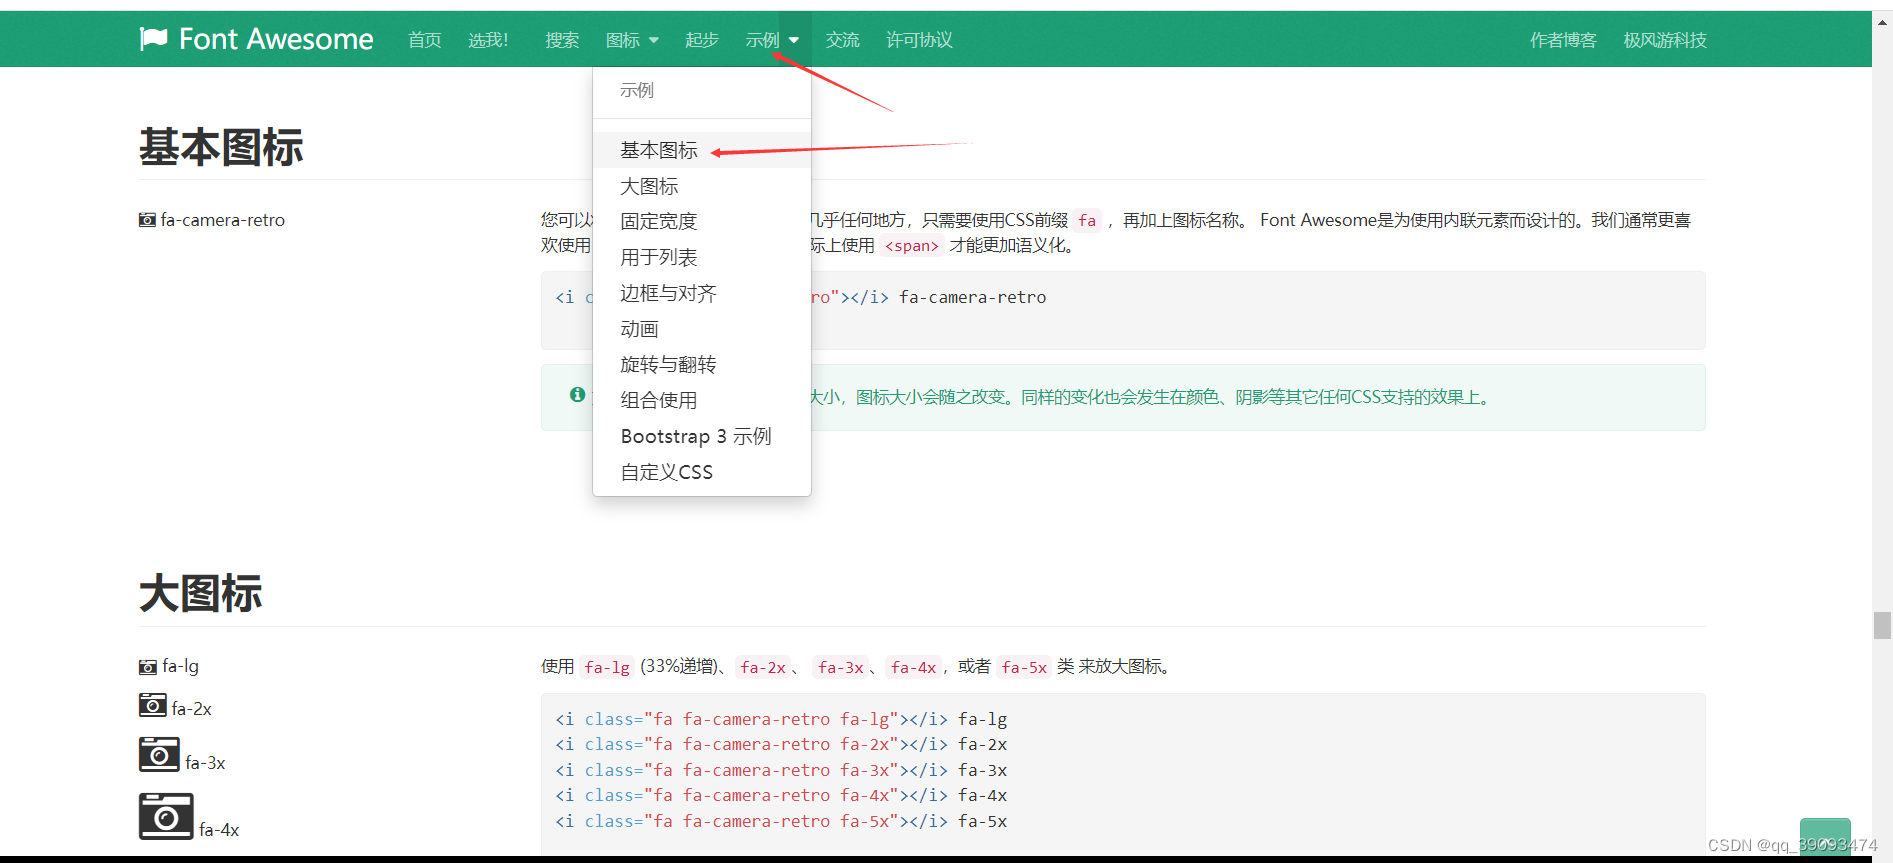The width and height of the screenshot is (1893, 863).
Task: Click the fa-camera-retro camera icon
Action: tap(147, 220)
